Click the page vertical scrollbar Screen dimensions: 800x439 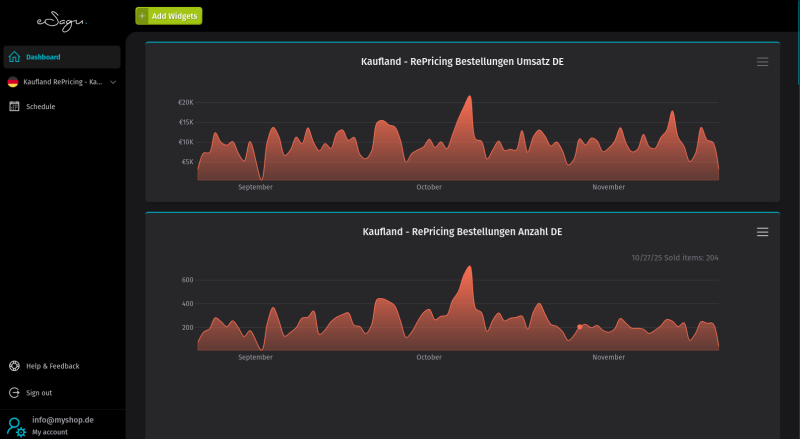tap(798, 42)
